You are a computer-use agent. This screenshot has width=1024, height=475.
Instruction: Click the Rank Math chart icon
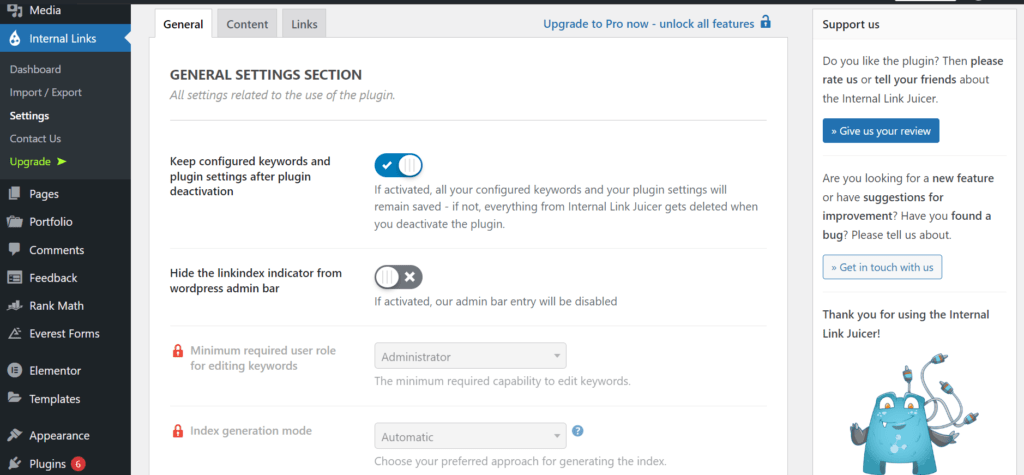(x=14, y=306)
